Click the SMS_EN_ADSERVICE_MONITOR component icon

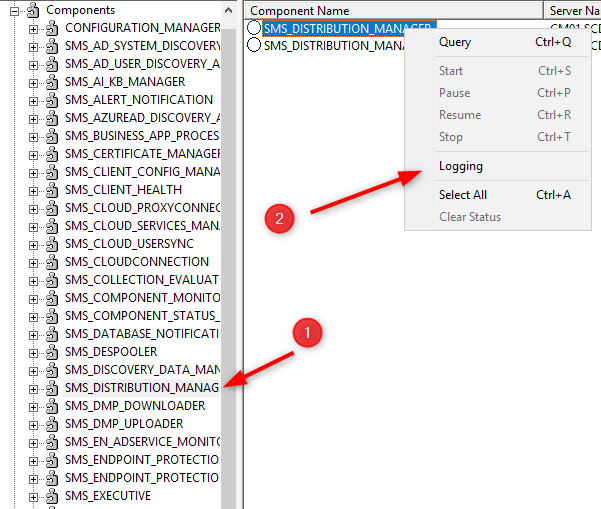[52, 442]
